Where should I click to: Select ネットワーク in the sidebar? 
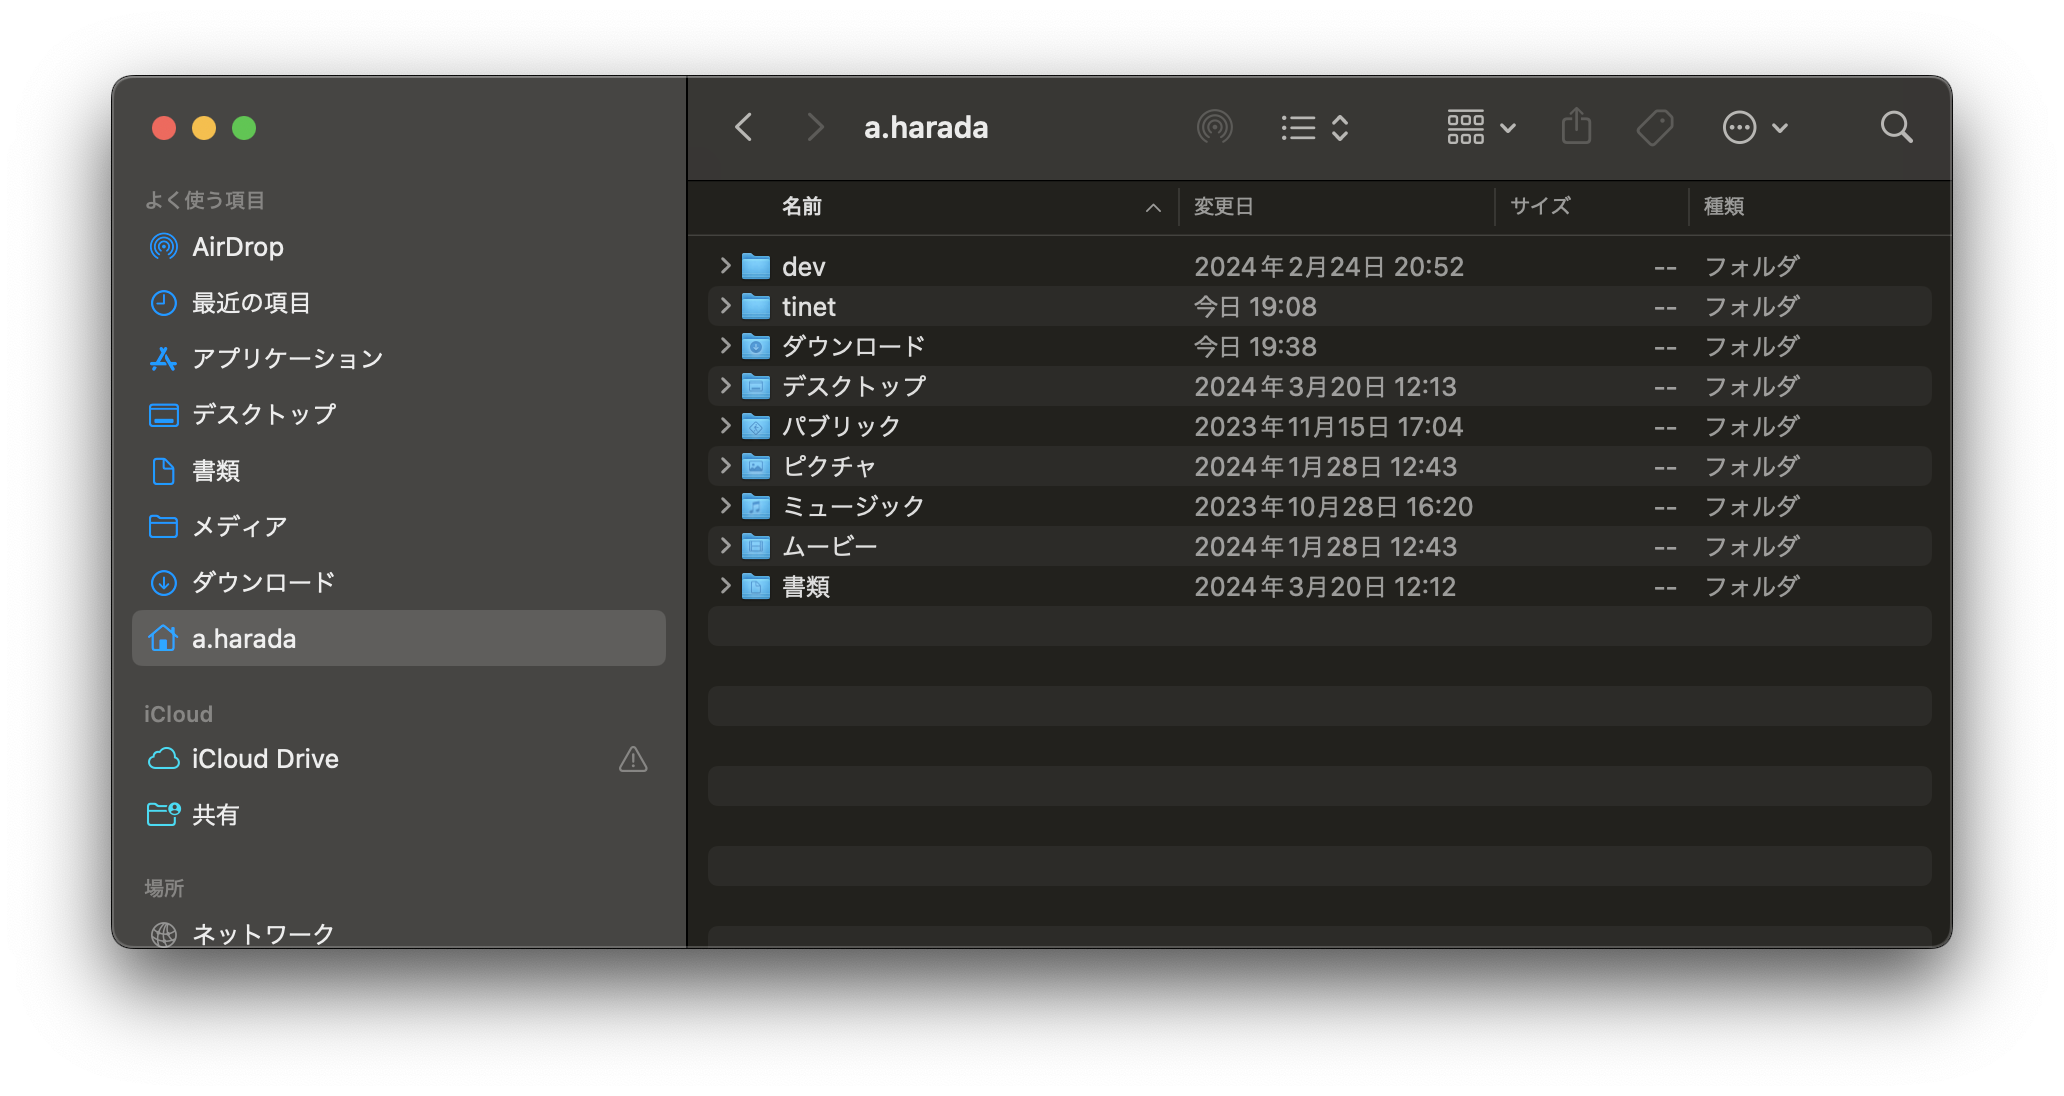click(x=263, y=933)
